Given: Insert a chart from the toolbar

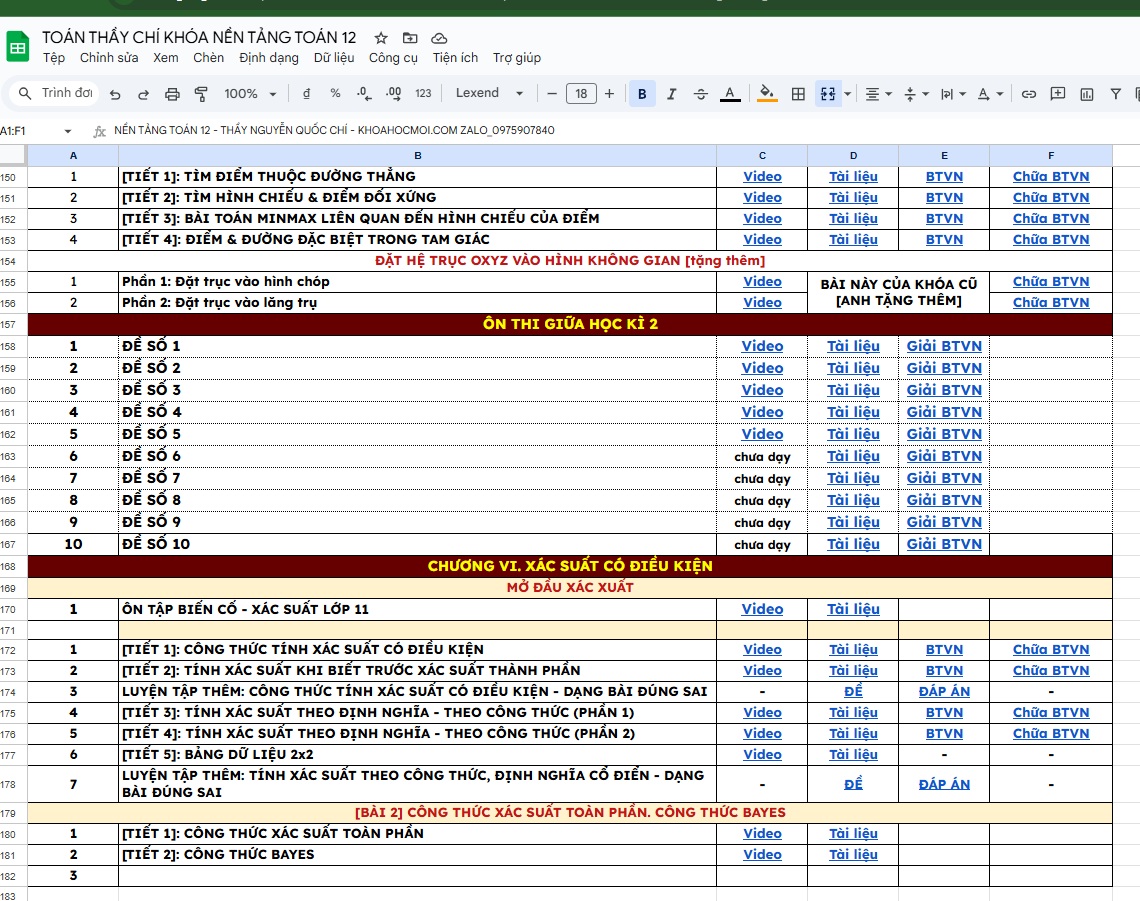Looking at the screenshot, I should point(1087,94).
